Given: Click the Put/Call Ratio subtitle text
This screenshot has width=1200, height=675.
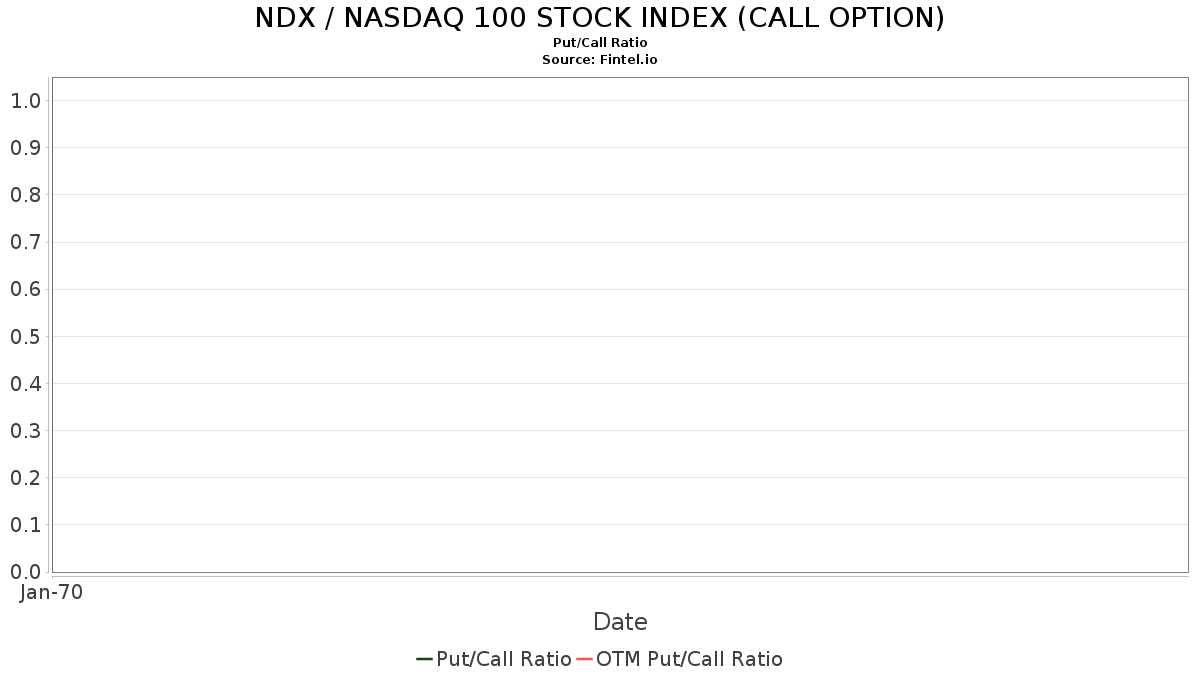Looking at the screenshot, I should tap(600, 43).
